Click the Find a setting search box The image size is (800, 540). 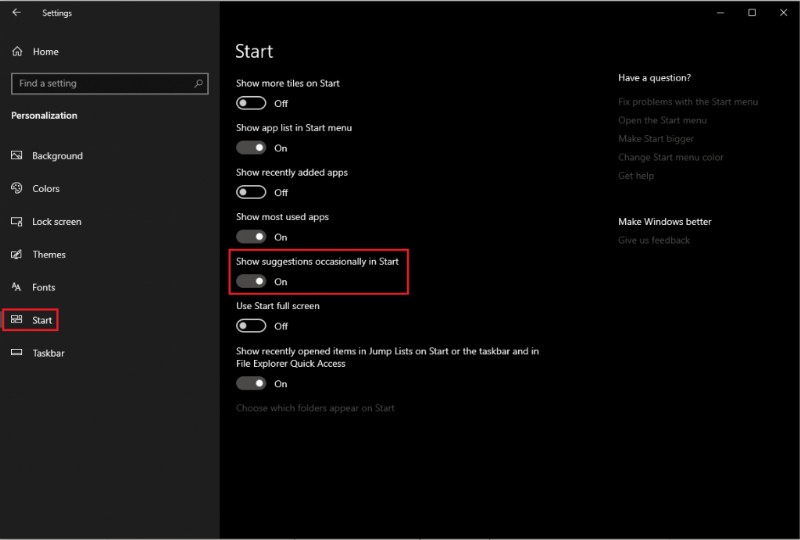(x=110, y=83)
